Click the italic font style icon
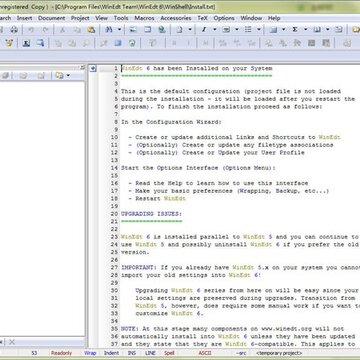This screenshot has width=360, height=360. pyautogui.click(x=204, y=30)
